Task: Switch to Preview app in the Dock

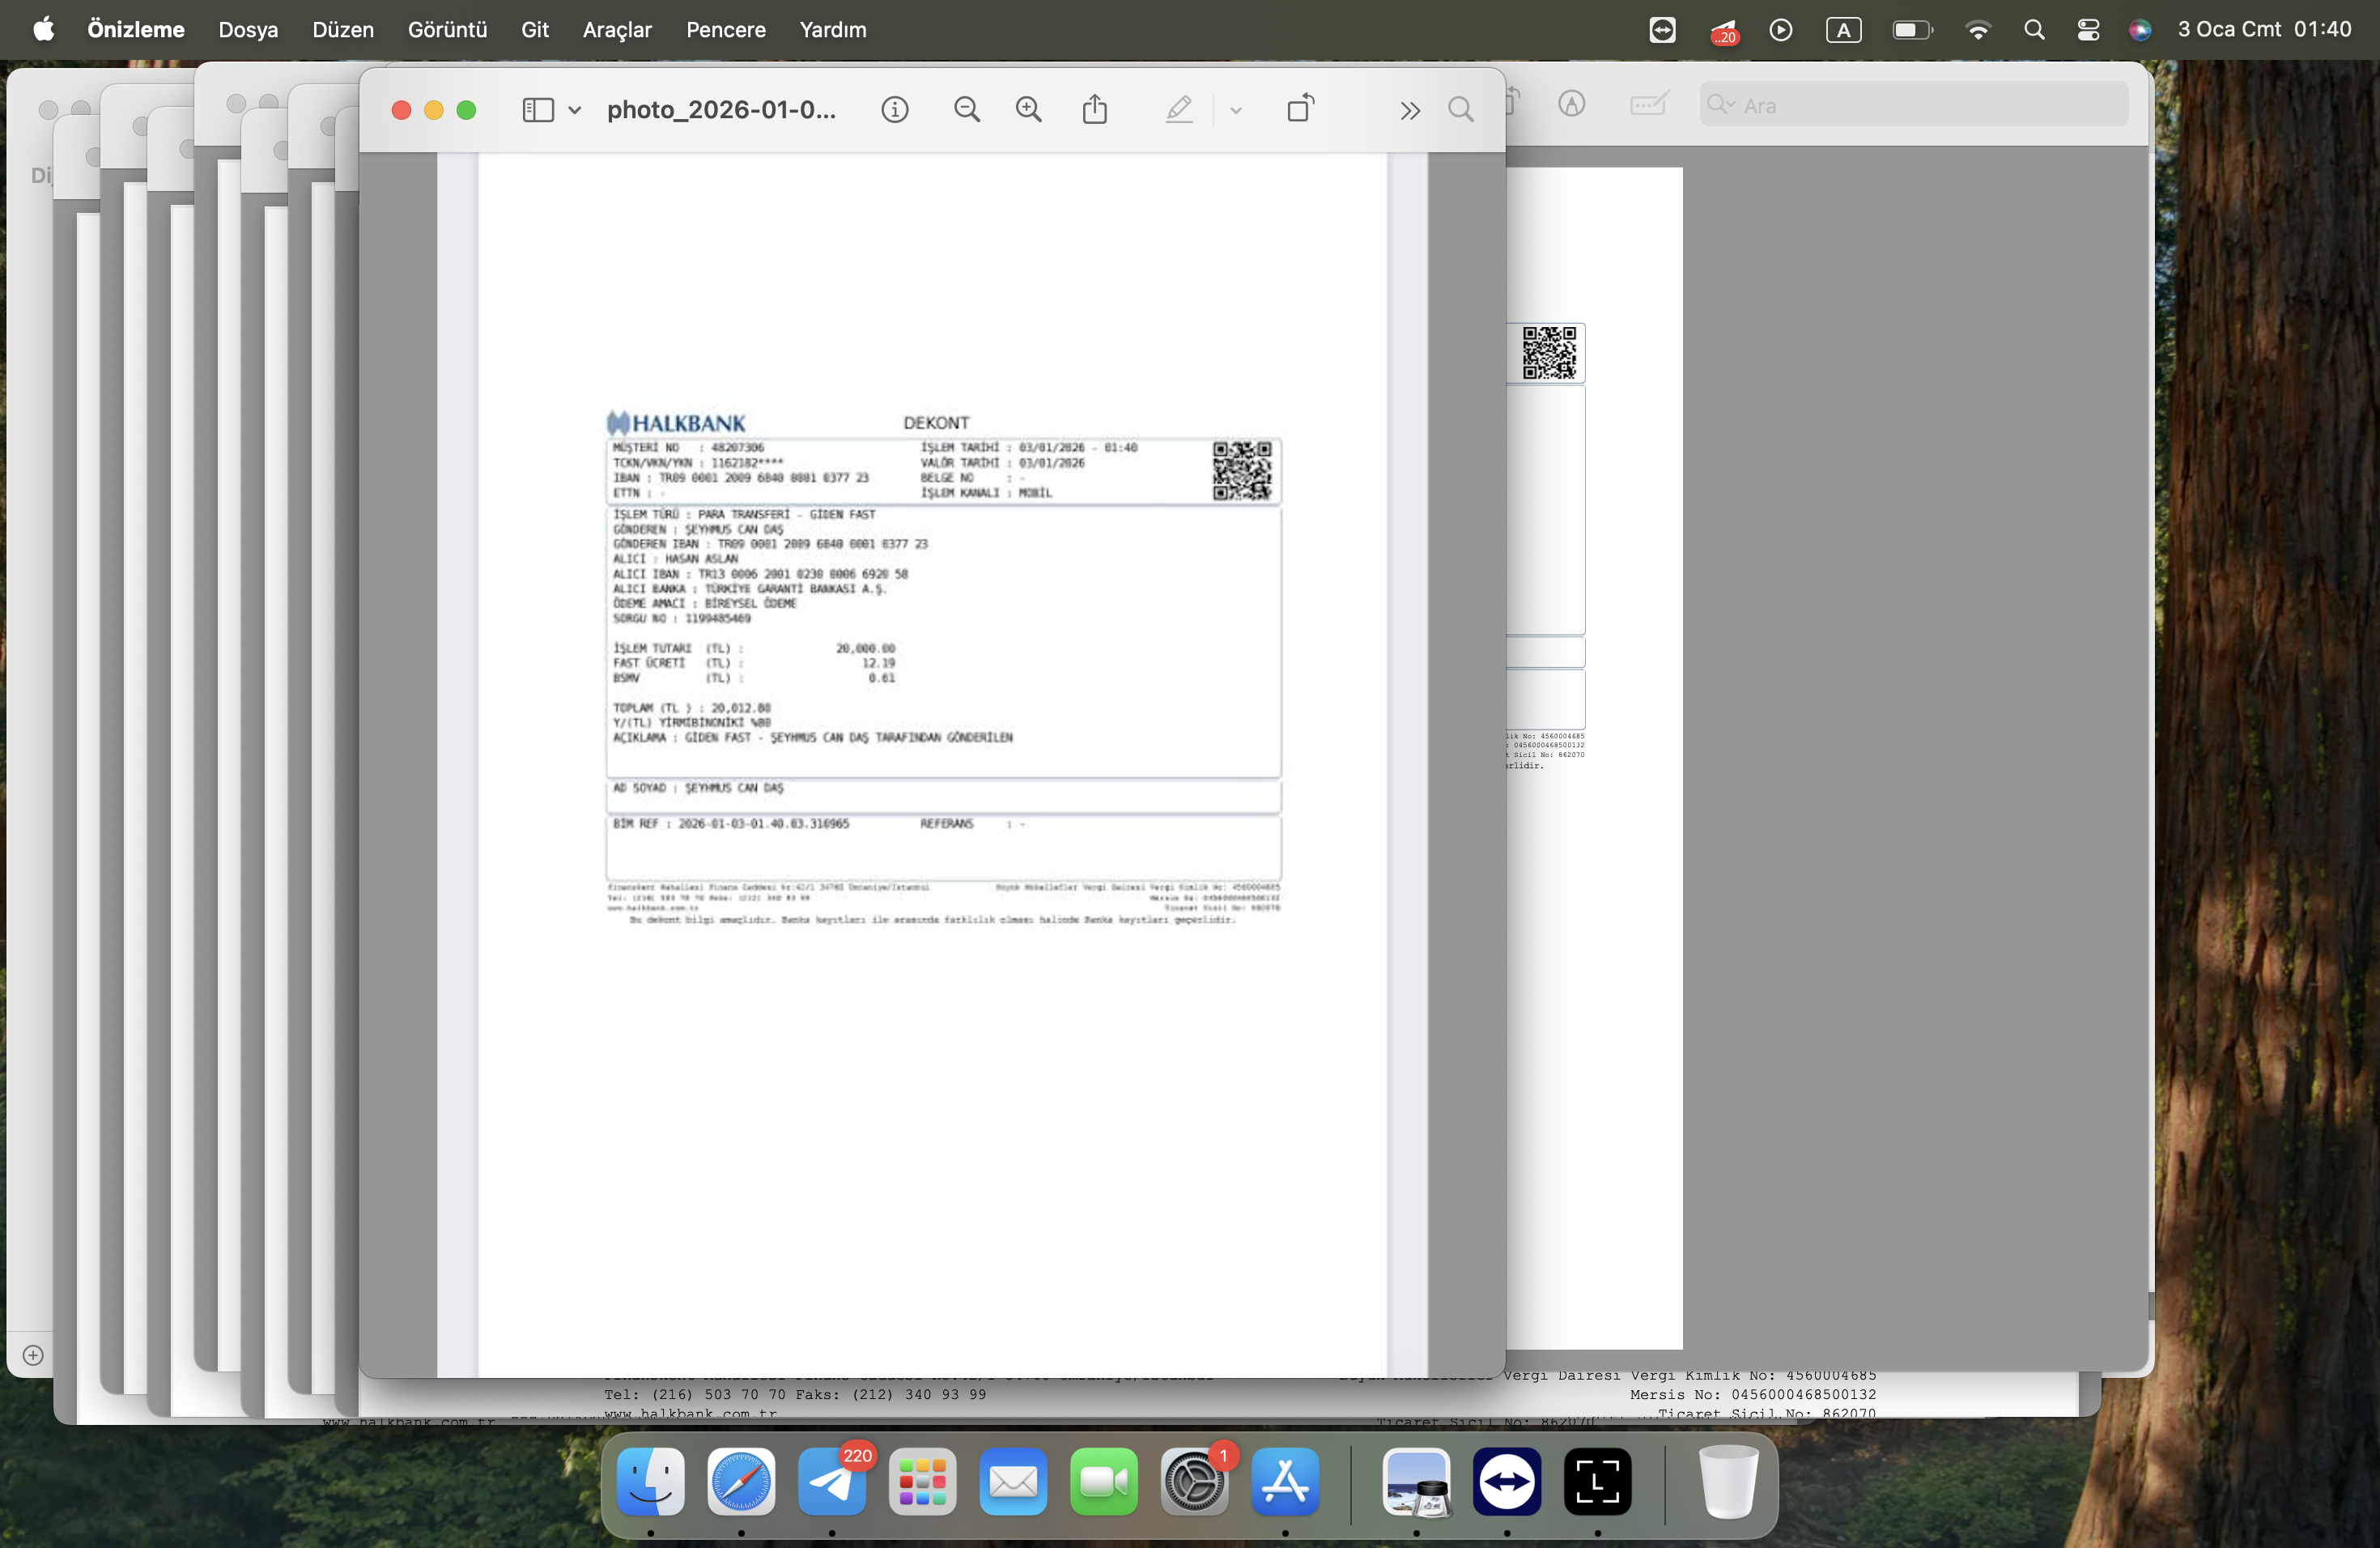Action: pyautogui.click(x=1416, y=1481)
